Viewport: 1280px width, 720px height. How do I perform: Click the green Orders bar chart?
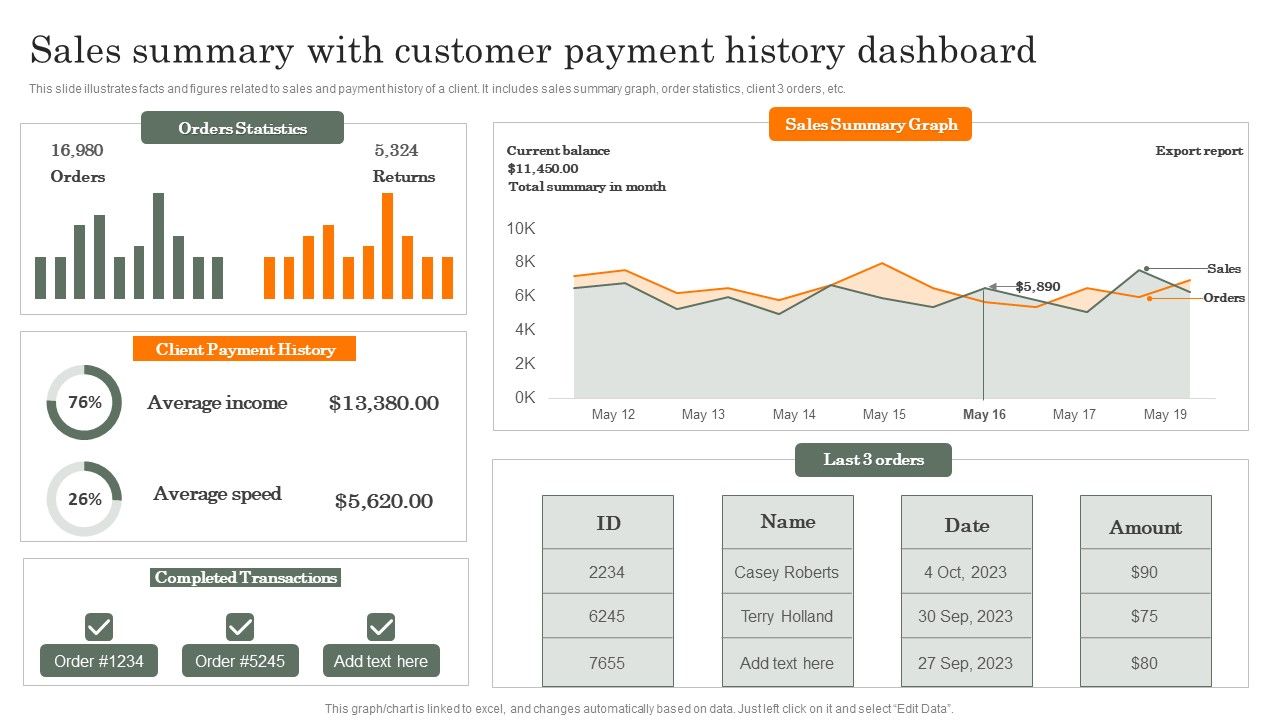click(x=129, y=246)
